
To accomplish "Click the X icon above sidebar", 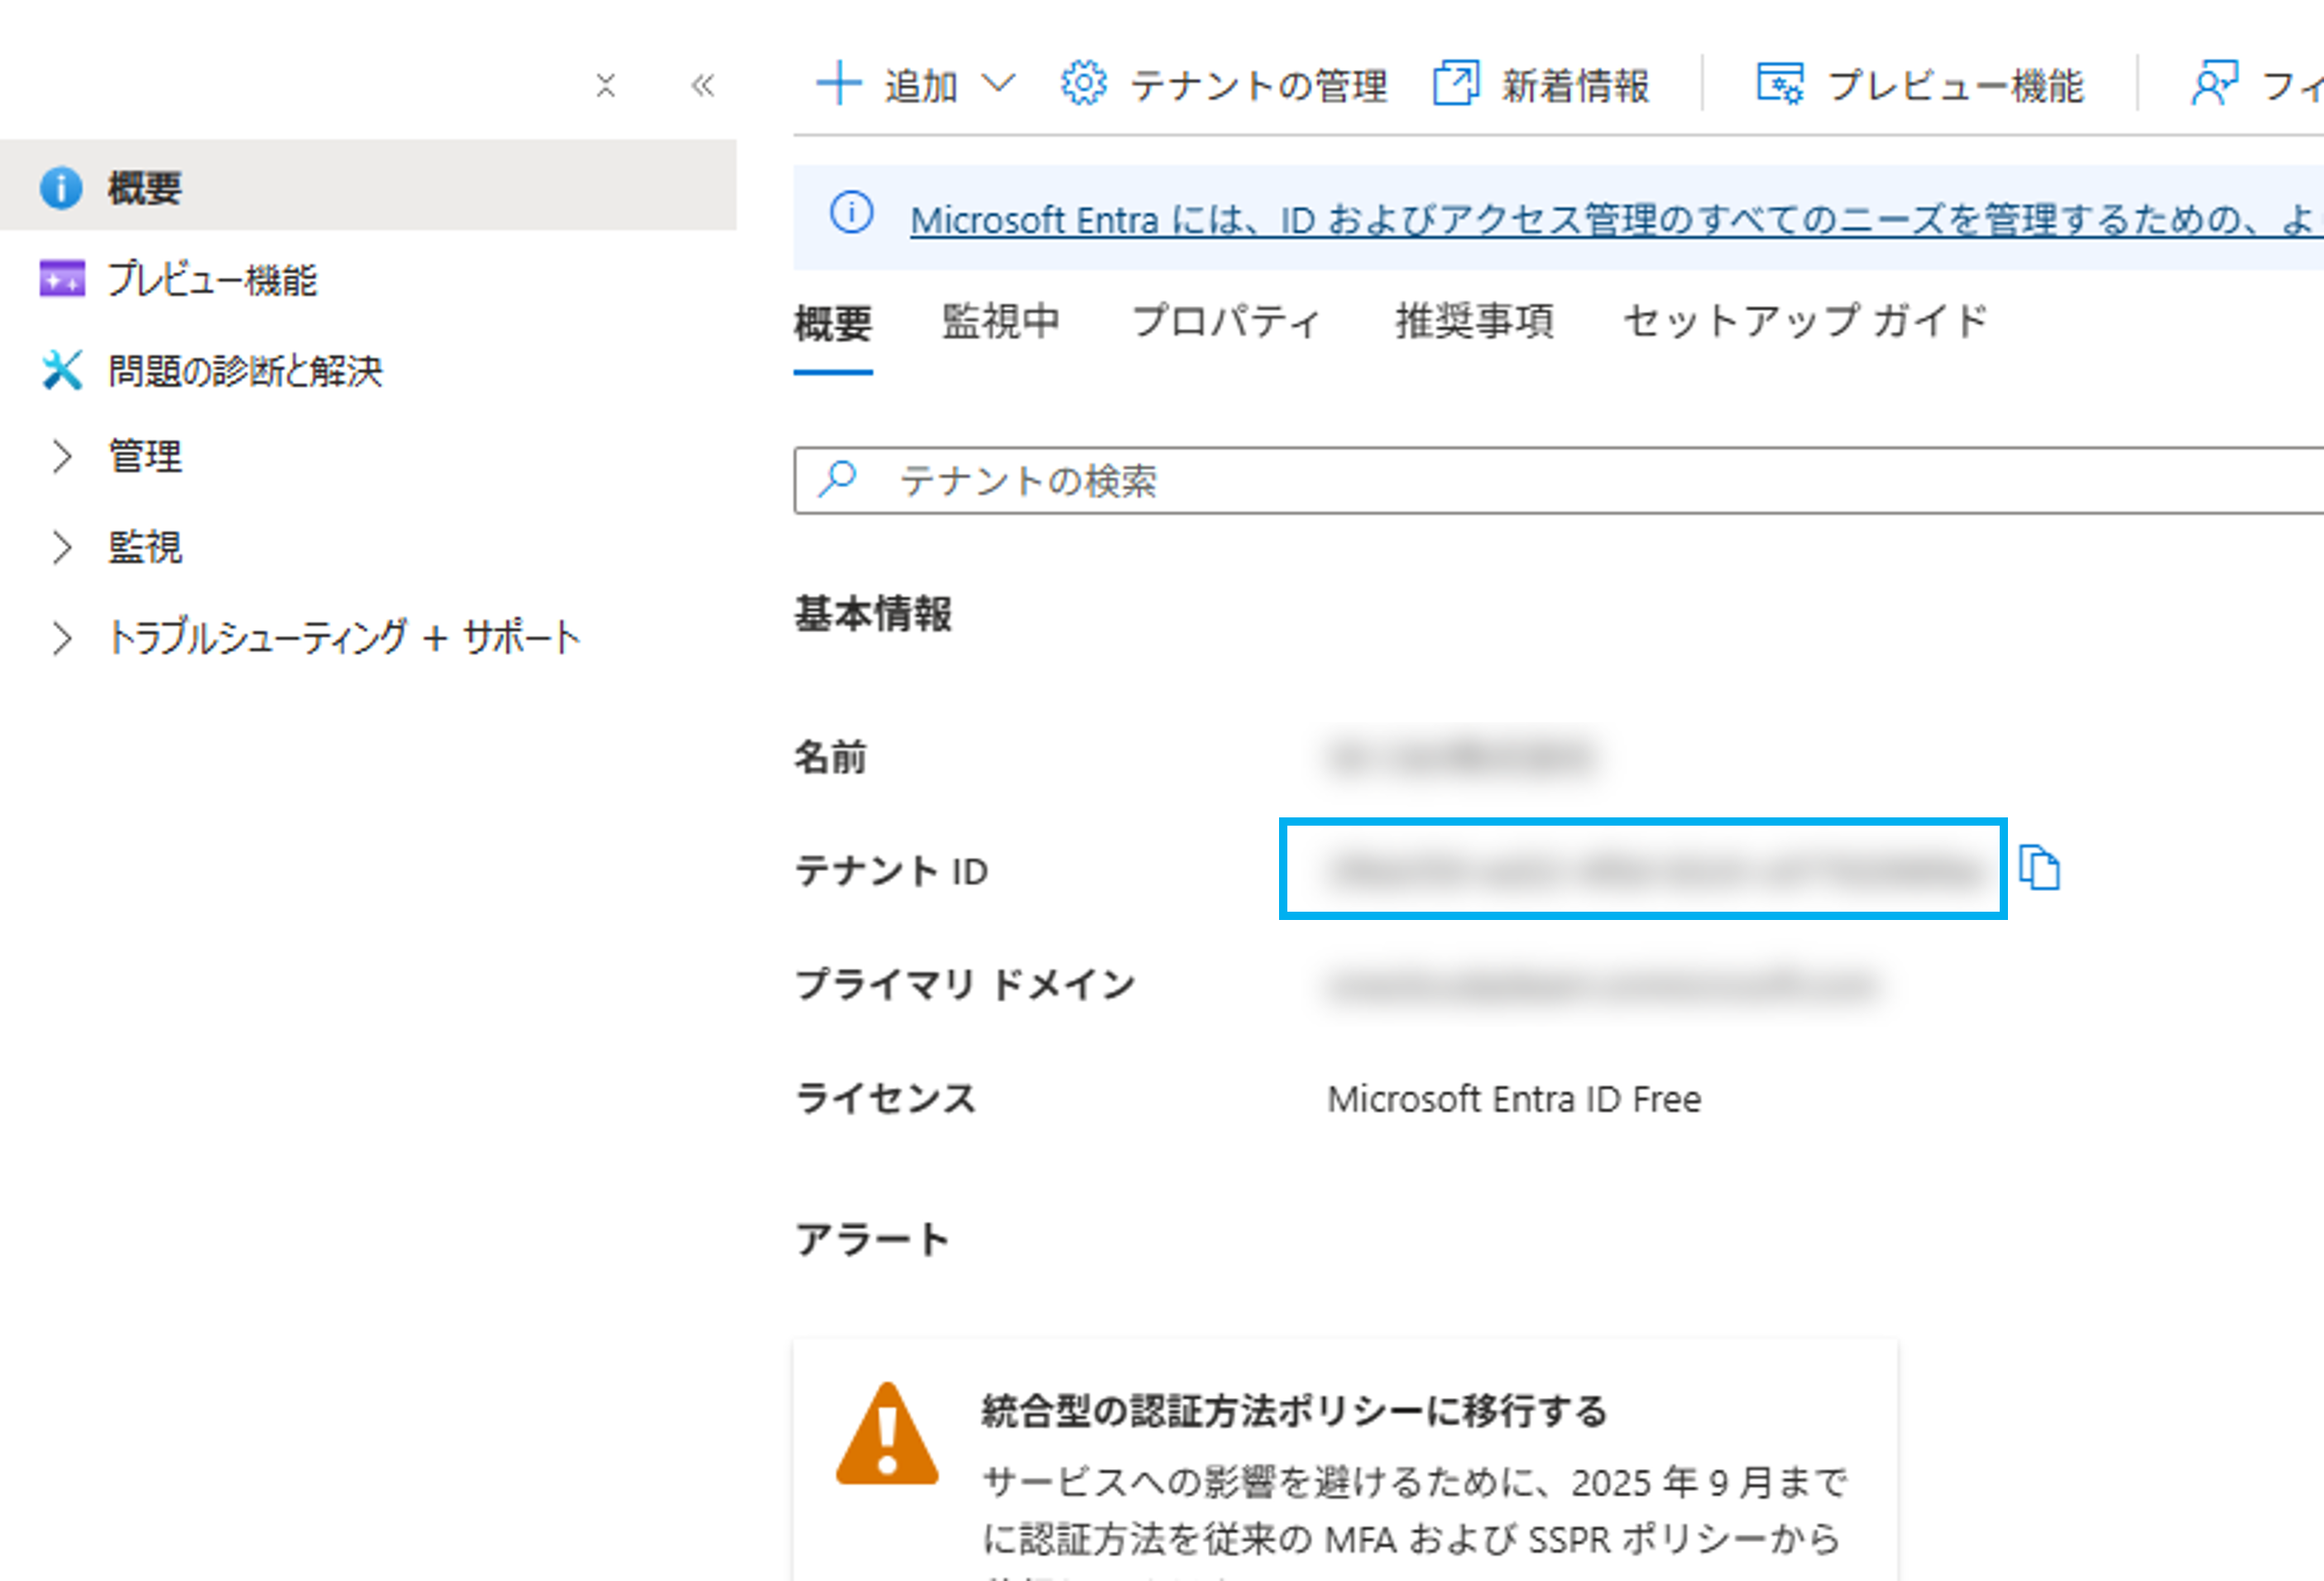I will tap(605, 86).
